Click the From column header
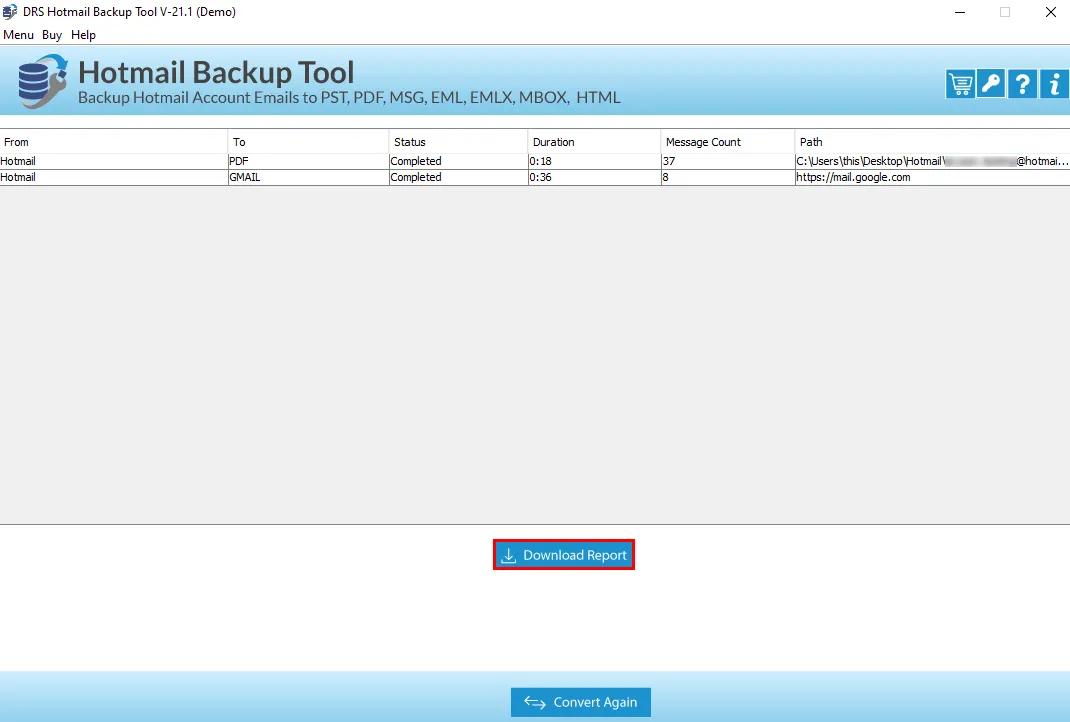Screen dimensions: 1070x722 pos(113,142)
